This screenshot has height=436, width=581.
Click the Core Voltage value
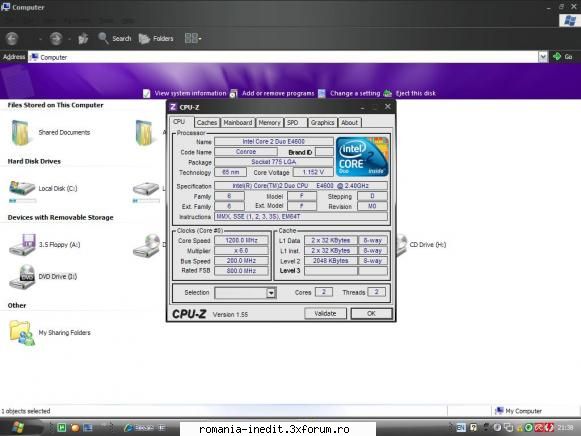coord(313,172)
